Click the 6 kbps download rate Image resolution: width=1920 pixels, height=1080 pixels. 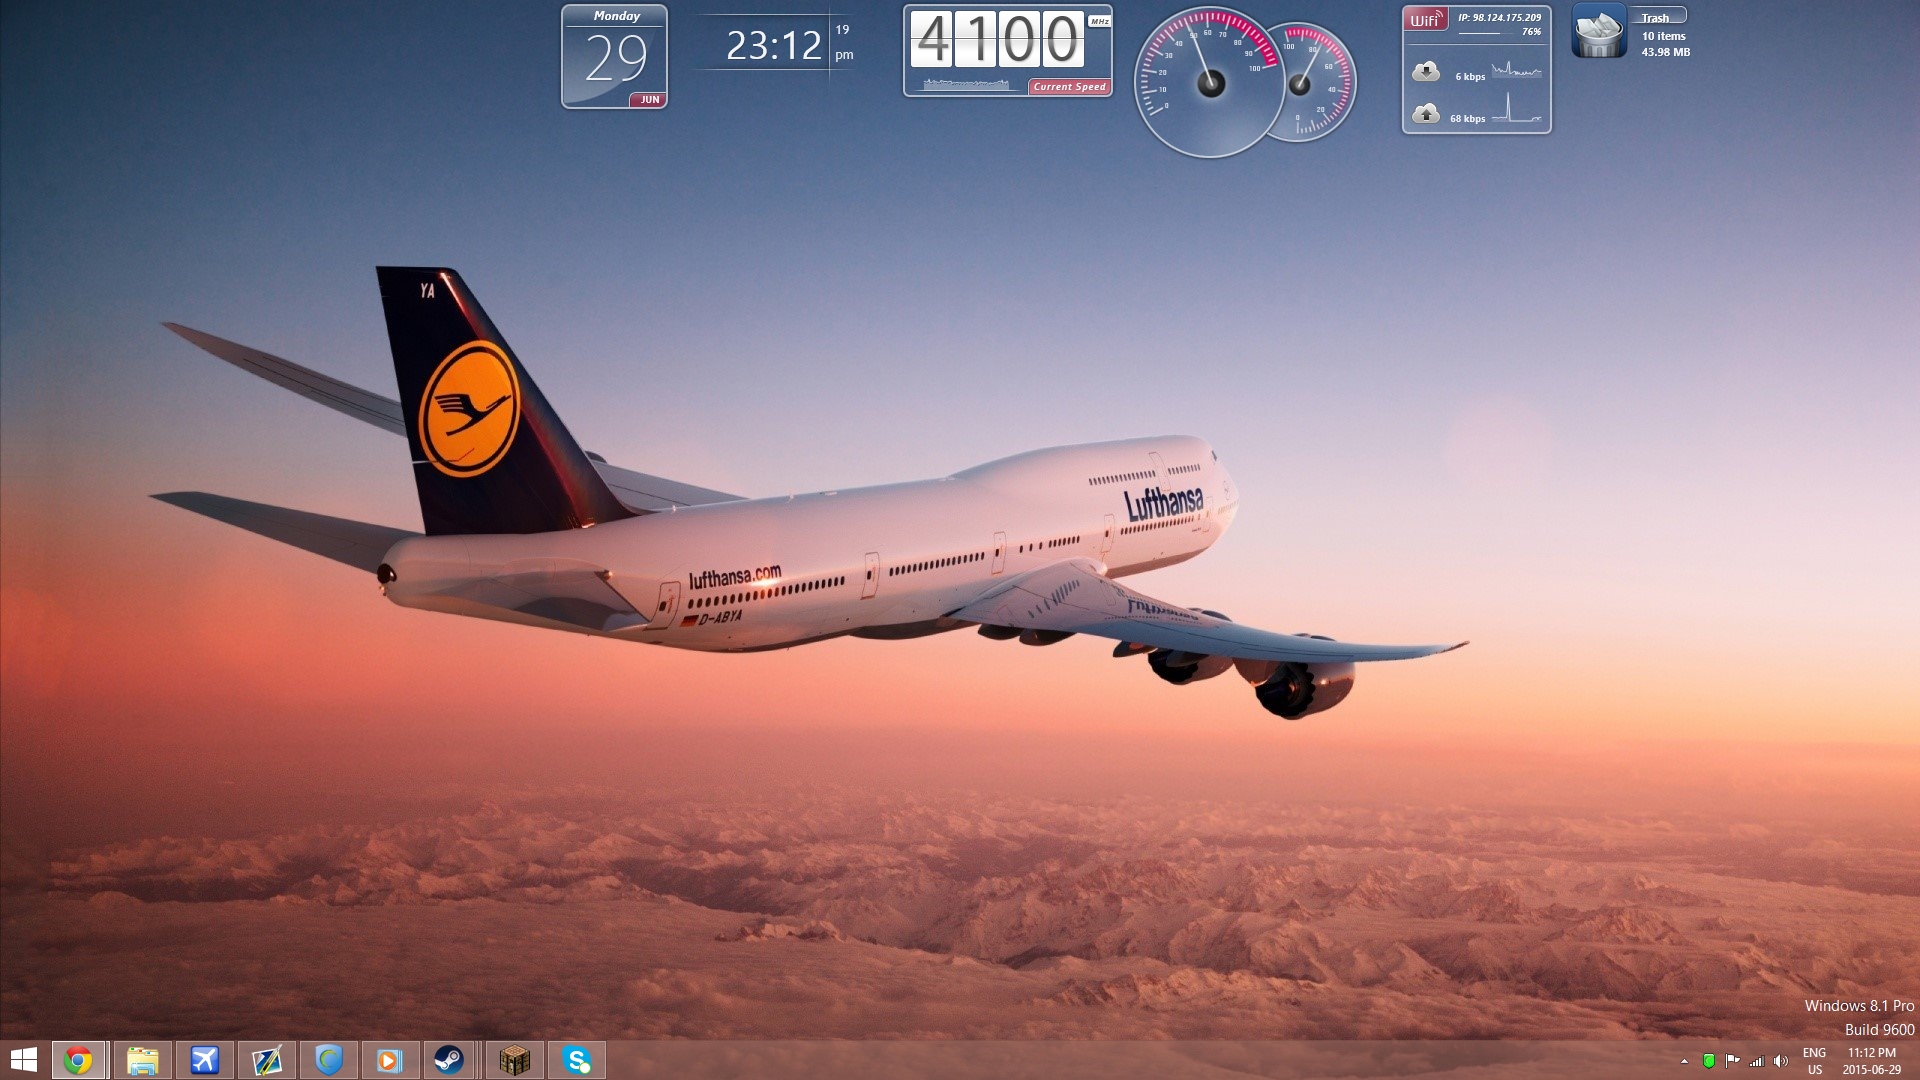(x=1470, y=77)
